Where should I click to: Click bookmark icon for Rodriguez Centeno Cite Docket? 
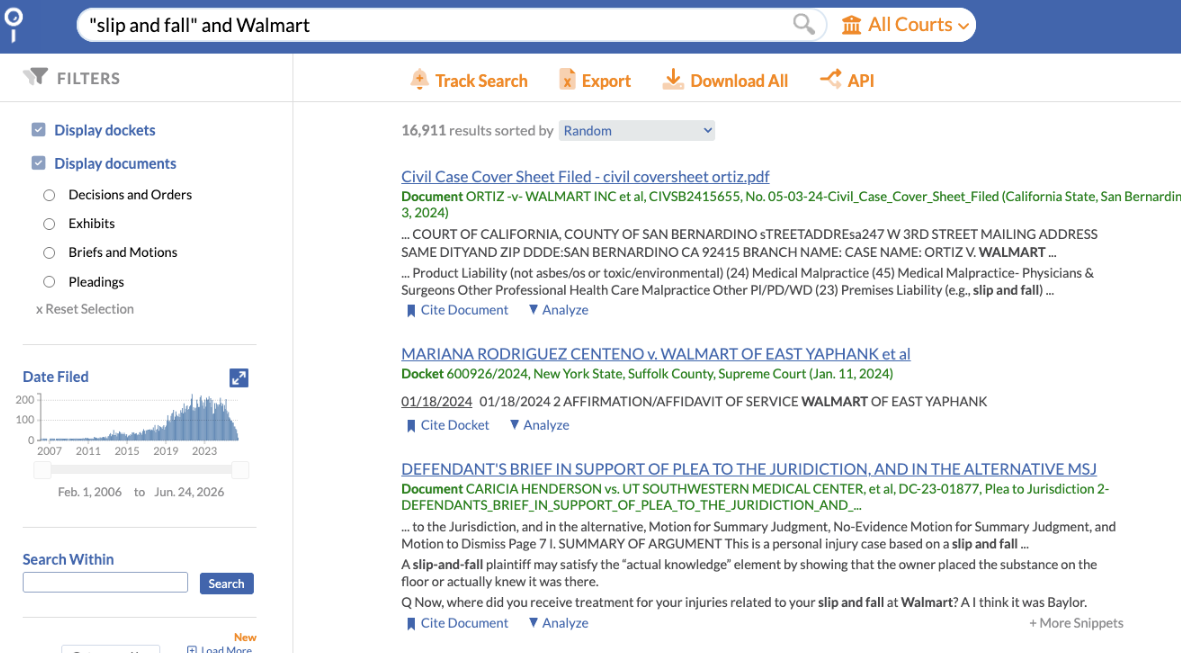tap(410, 426)
